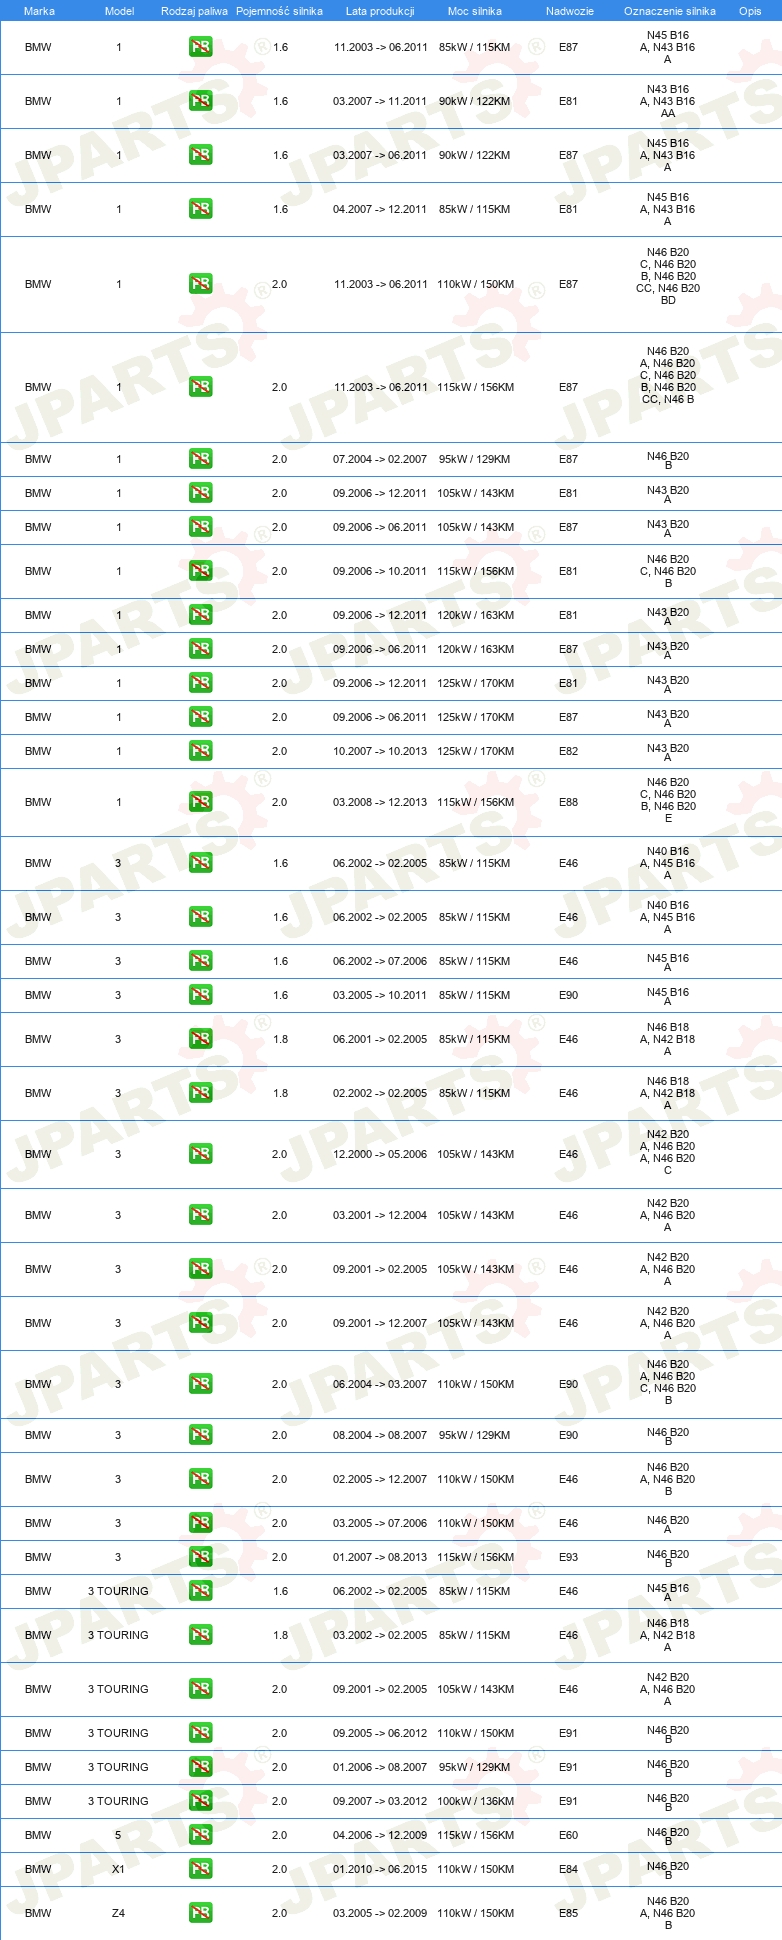Click the fuel icon in the 120kW / 163KM E81 row
The image size is (782, 1940).
[x=201, y=615]
